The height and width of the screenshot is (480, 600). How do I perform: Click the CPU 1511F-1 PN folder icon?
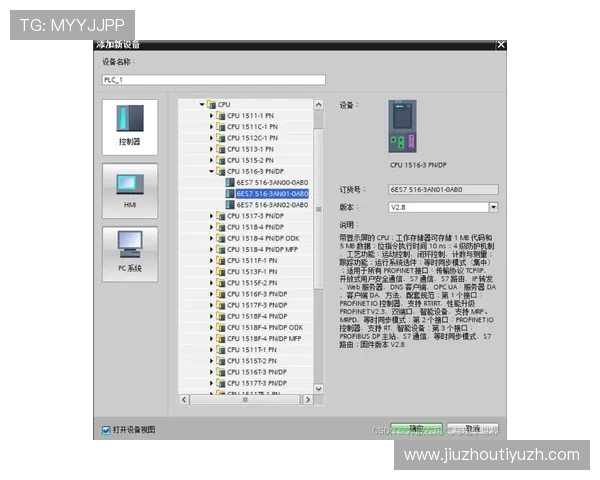pos(220,260)
